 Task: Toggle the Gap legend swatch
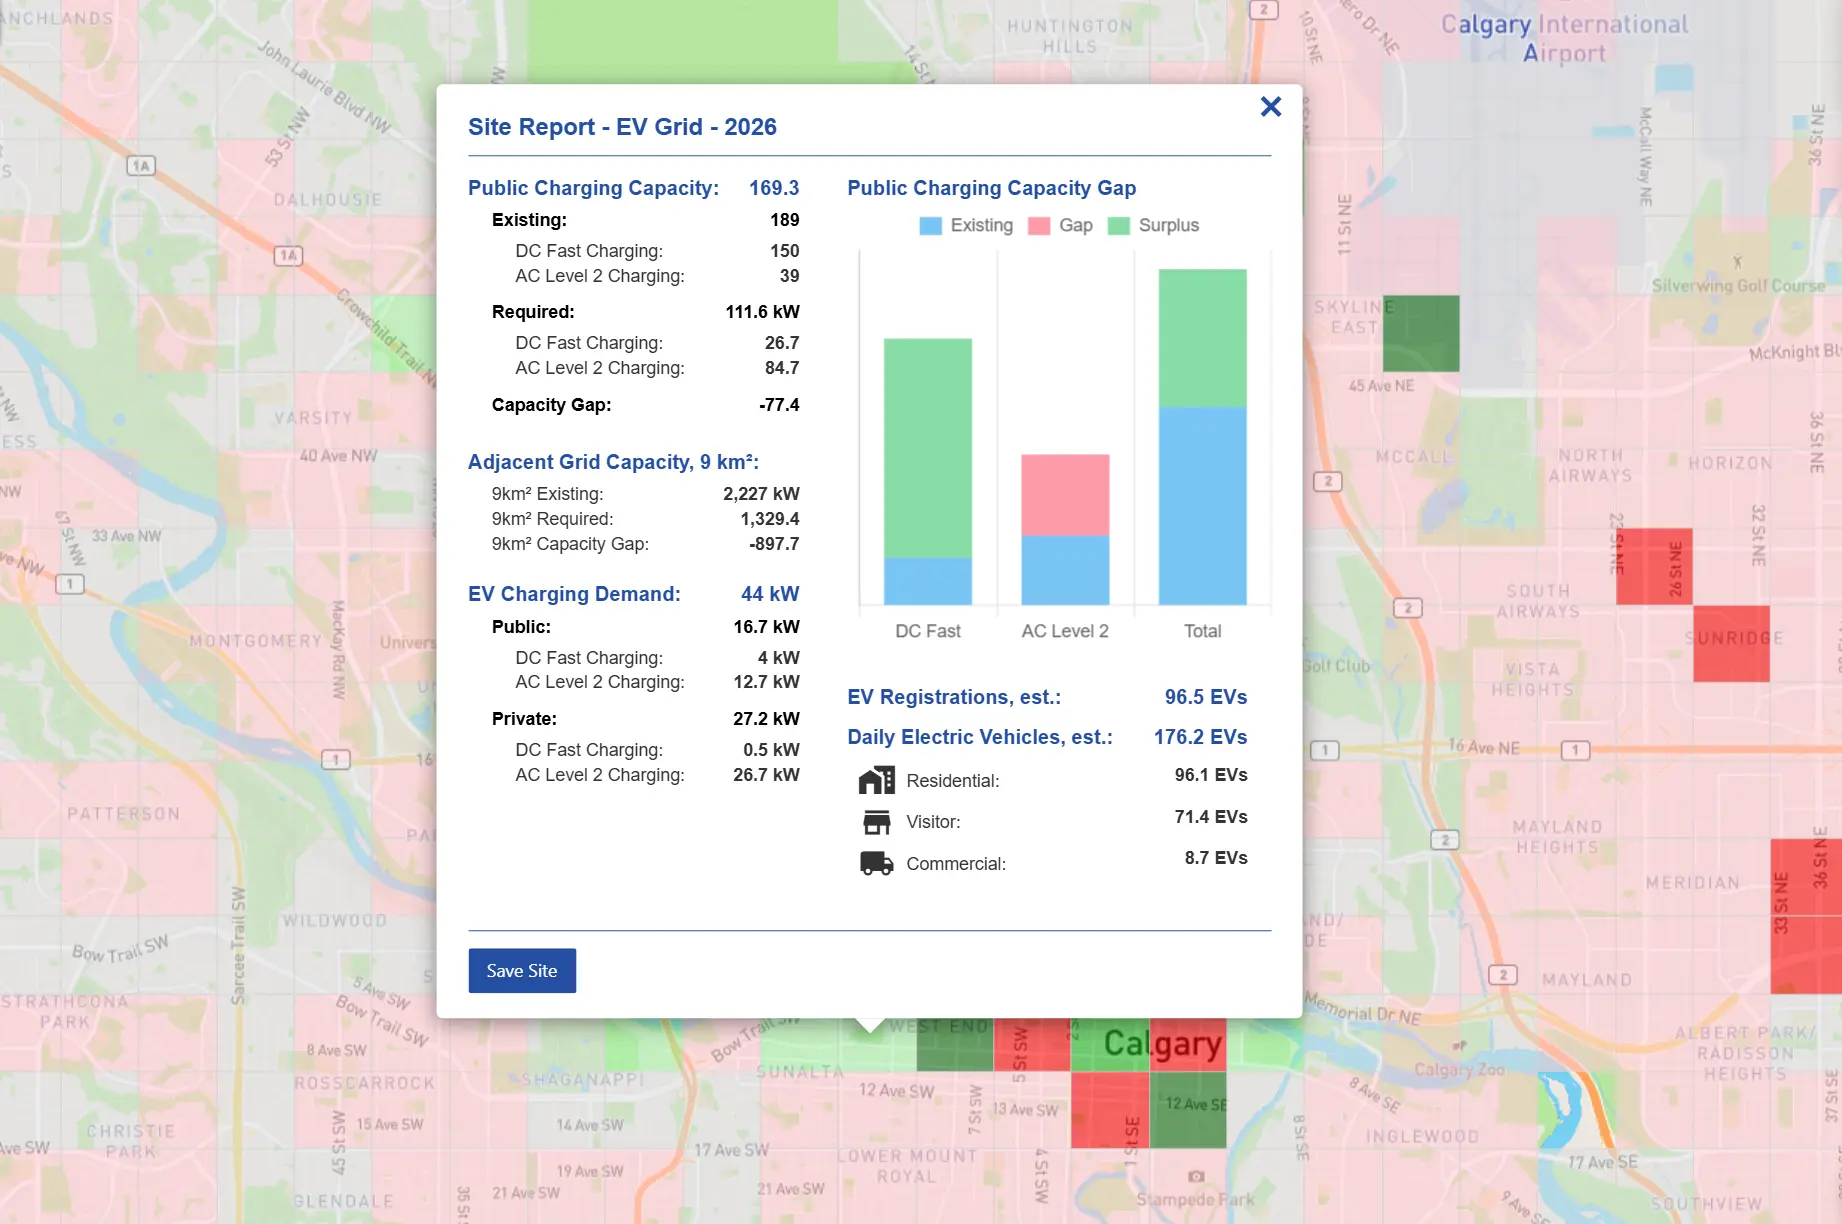(x=1039, y=225)
